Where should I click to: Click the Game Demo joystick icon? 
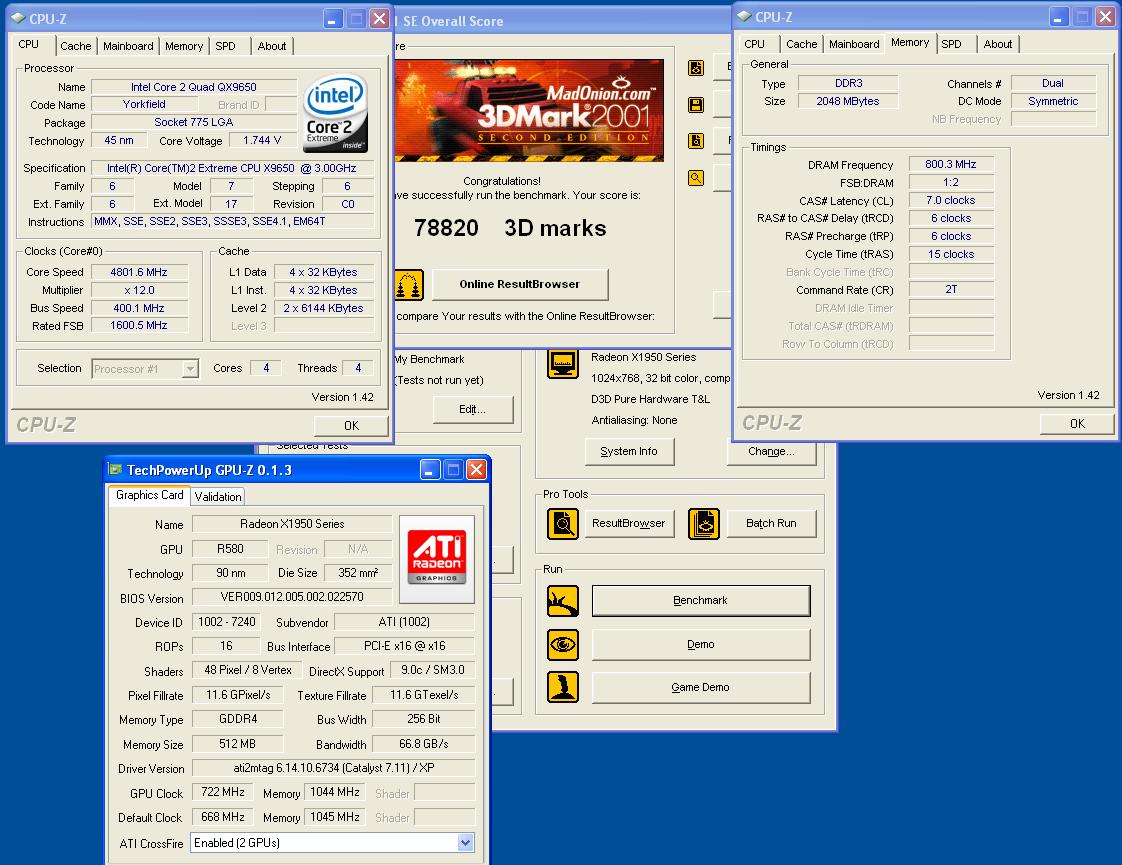click(x=562, y=688)
